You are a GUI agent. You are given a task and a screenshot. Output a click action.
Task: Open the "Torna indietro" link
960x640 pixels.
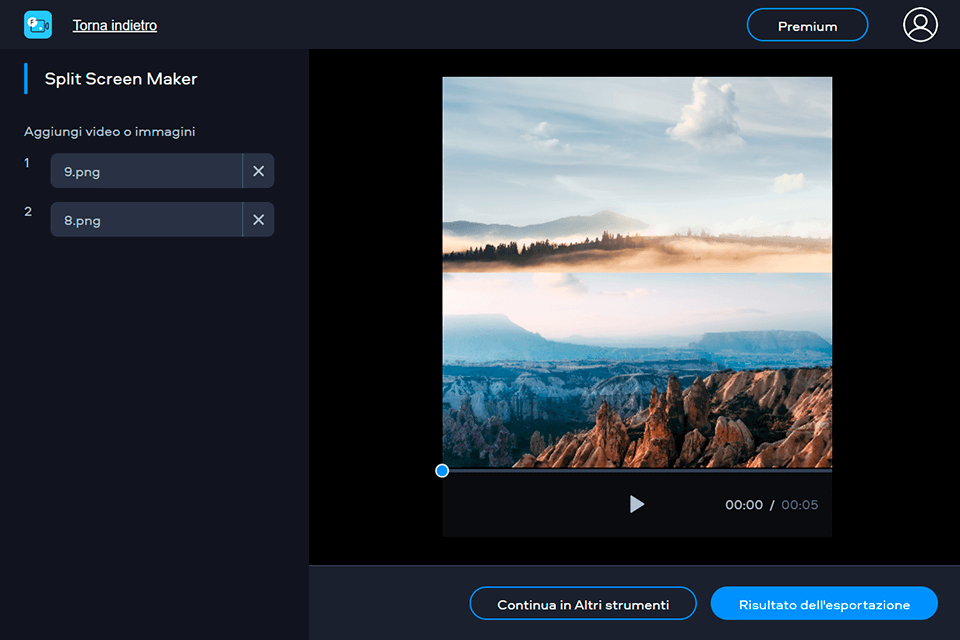point(114,24)
